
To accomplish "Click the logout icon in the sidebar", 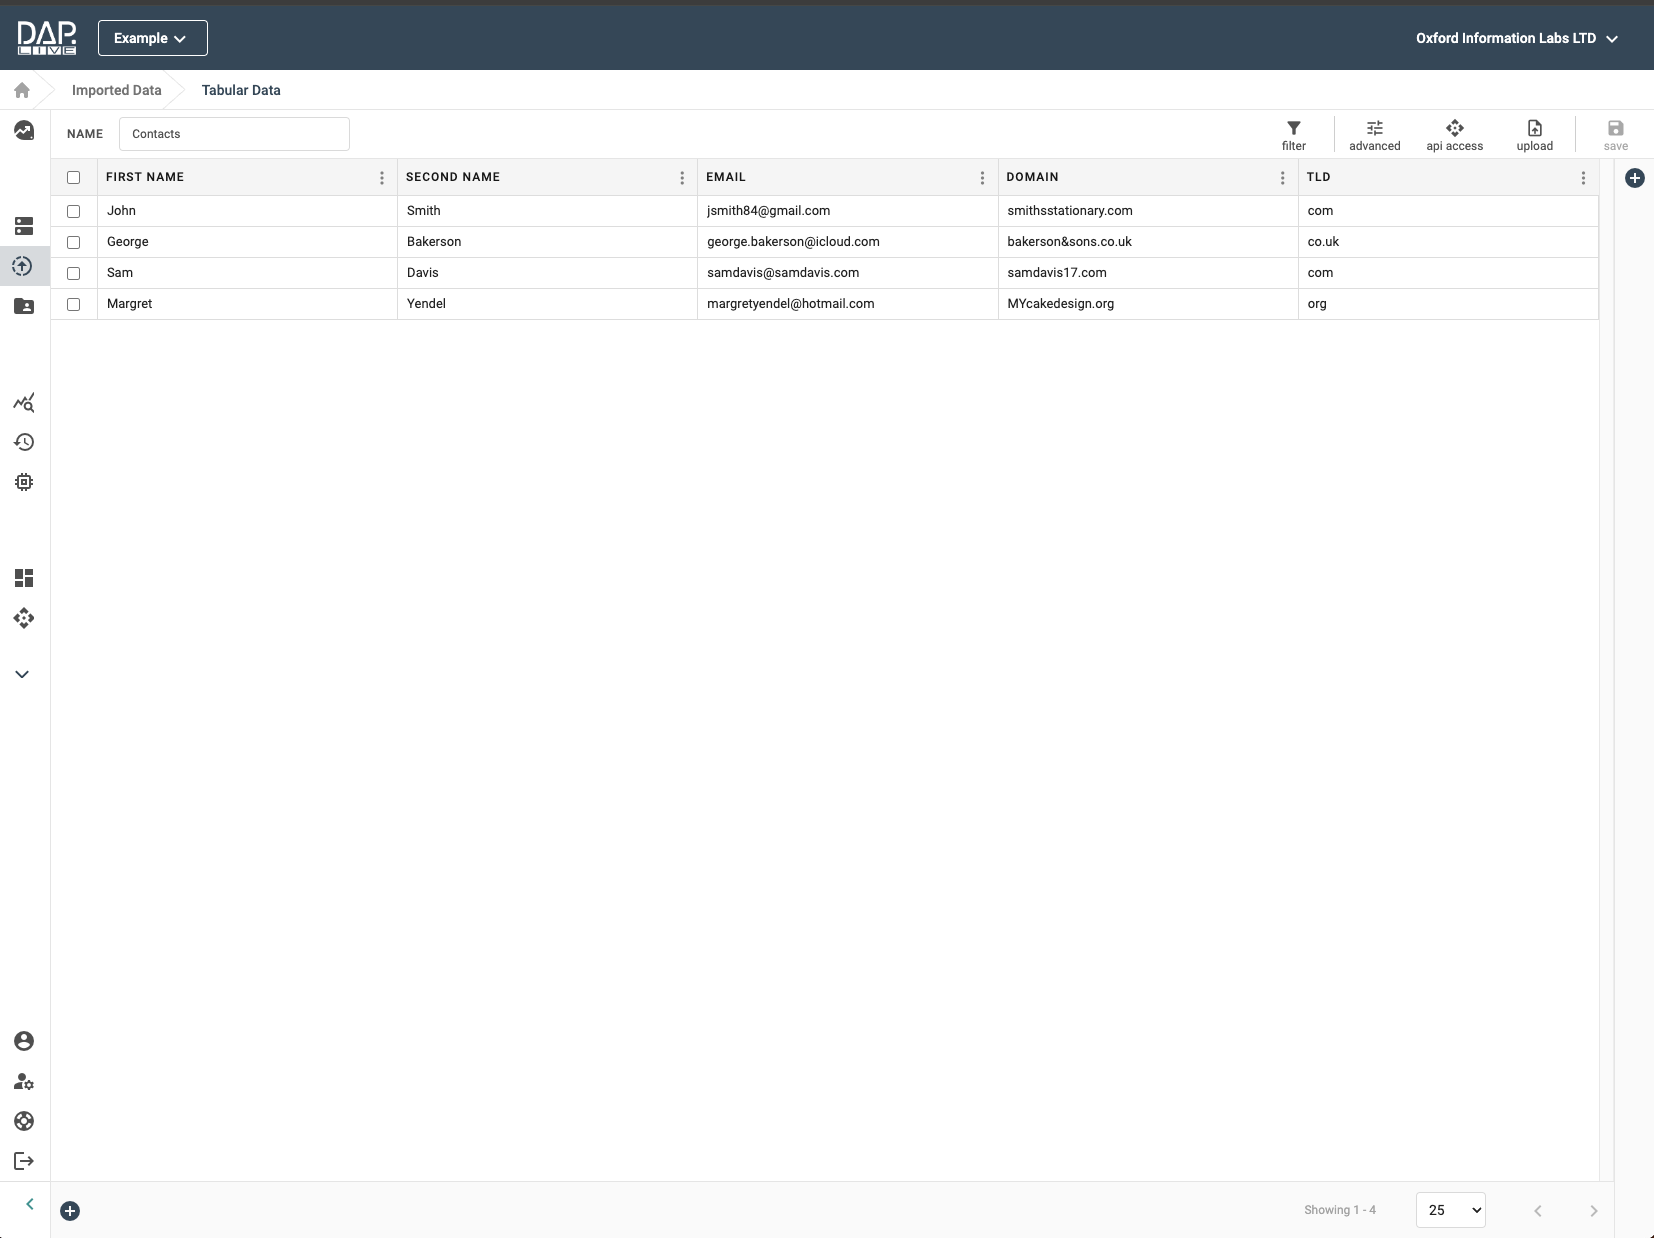I will tap(24, 1161).
